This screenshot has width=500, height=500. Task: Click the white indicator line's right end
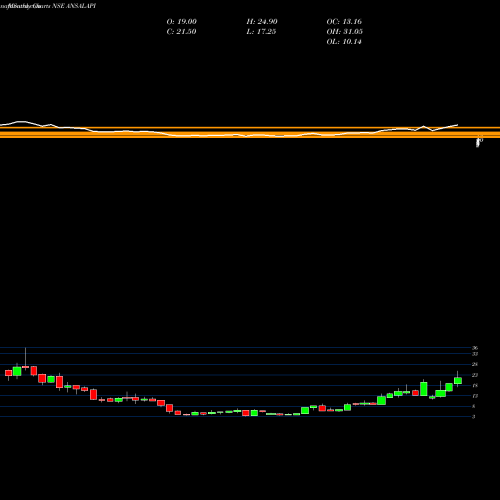tap(457, 125)
